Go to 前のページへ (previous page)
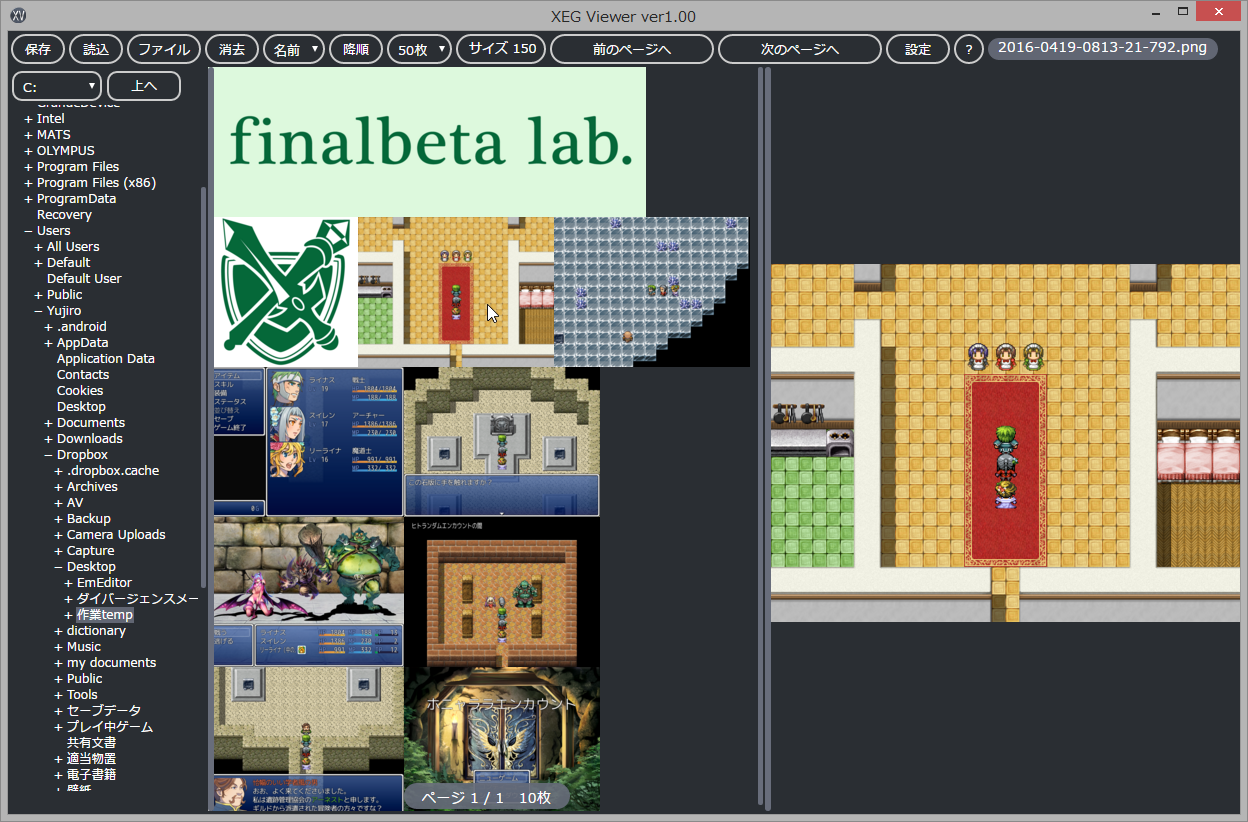Screen dimensions: 1248x822 632,49
